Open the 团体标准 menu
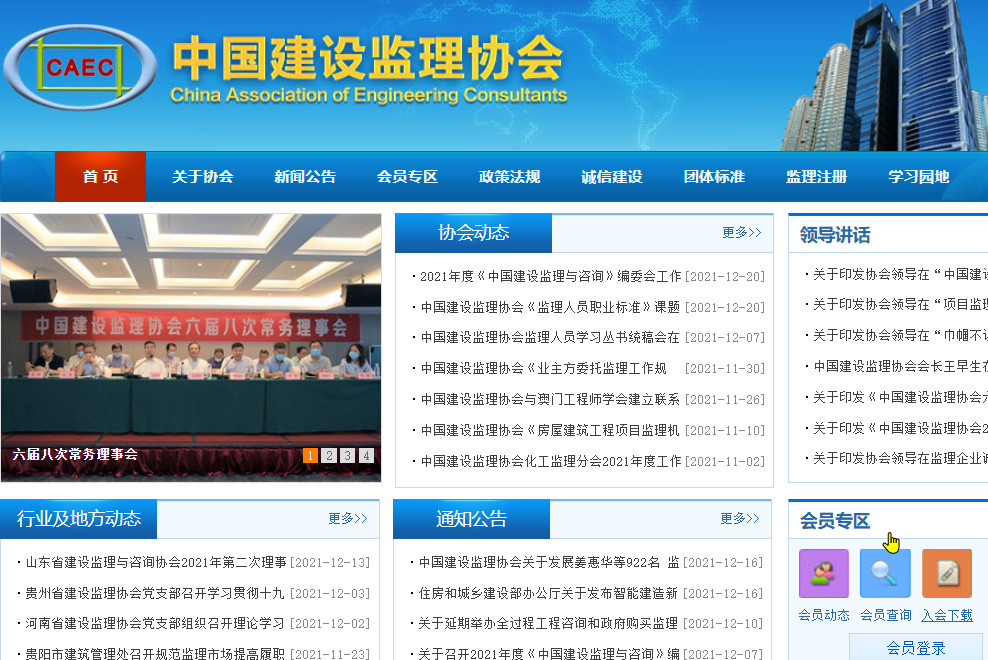The width and height of the screenshot is (988, 660). (715, 177)
